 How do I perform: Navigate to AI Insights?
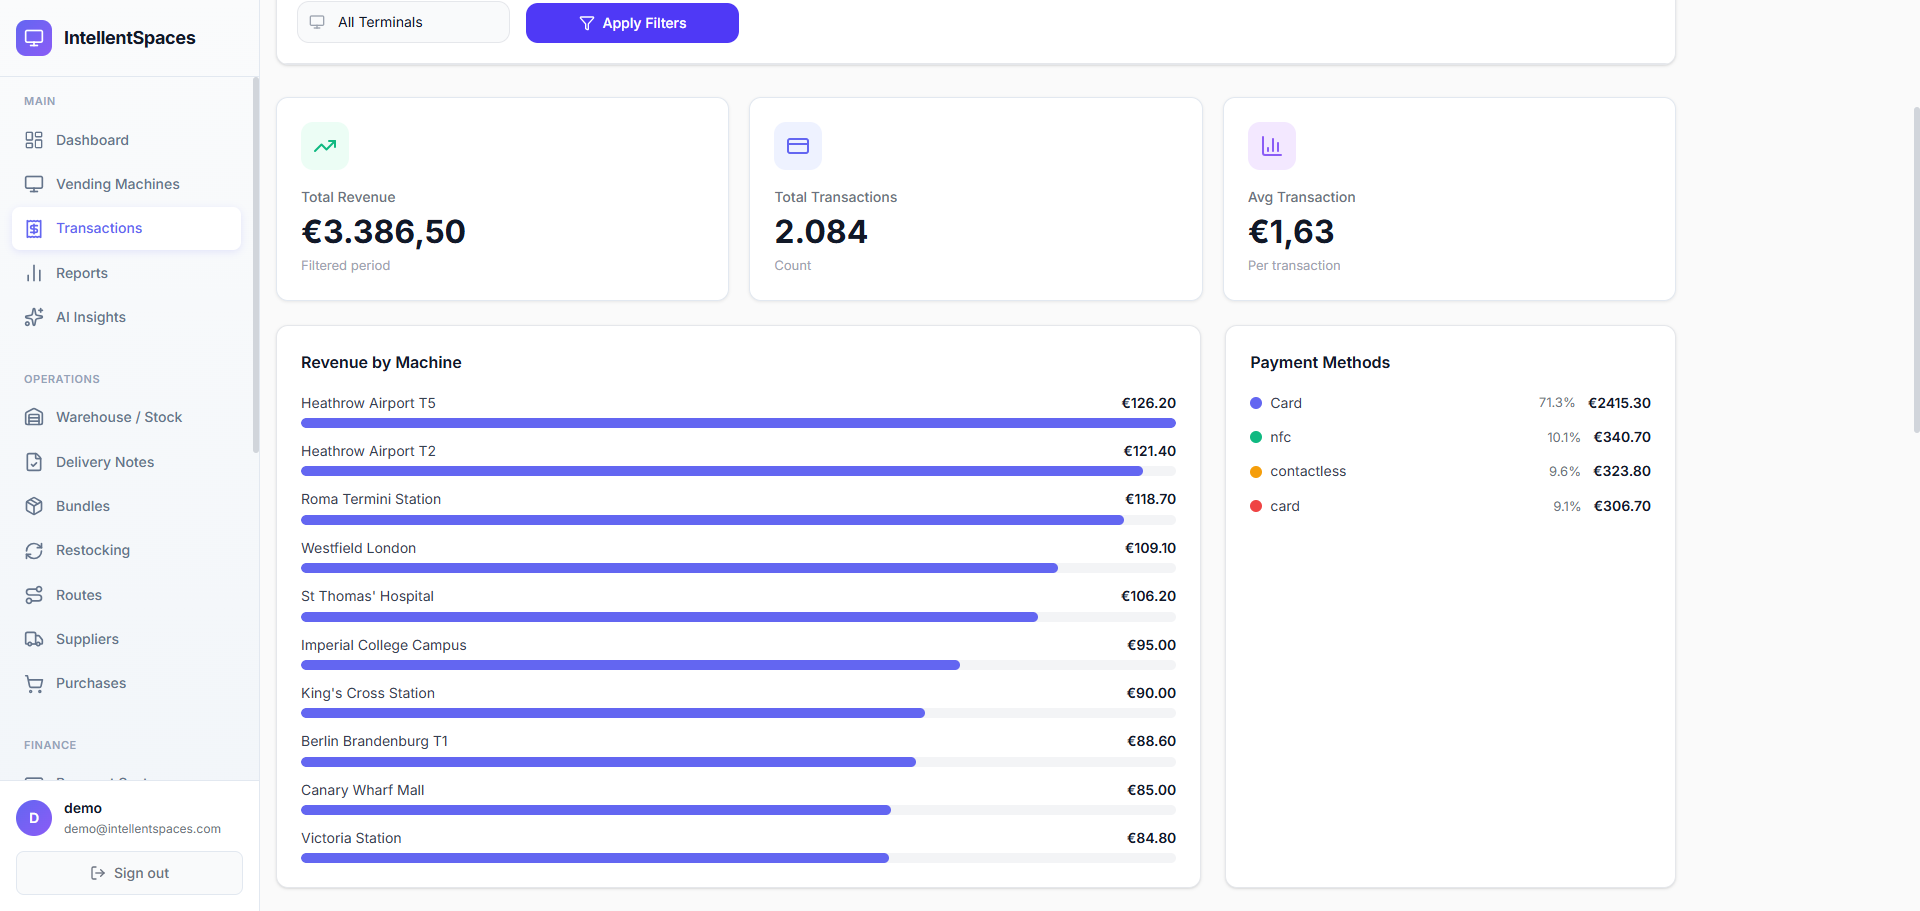(126, 317)
